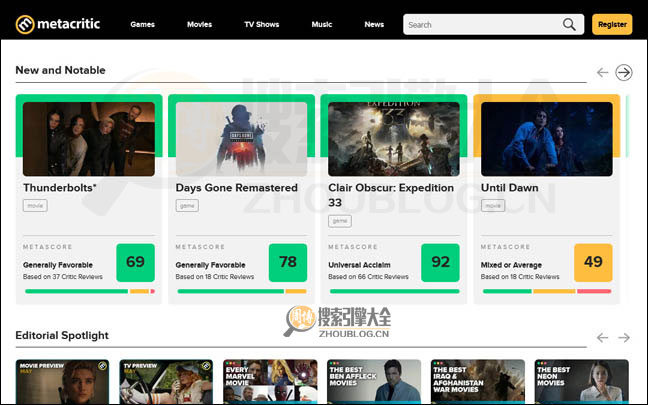
Task: Open the News section dropdown
Action: point(374,24)
